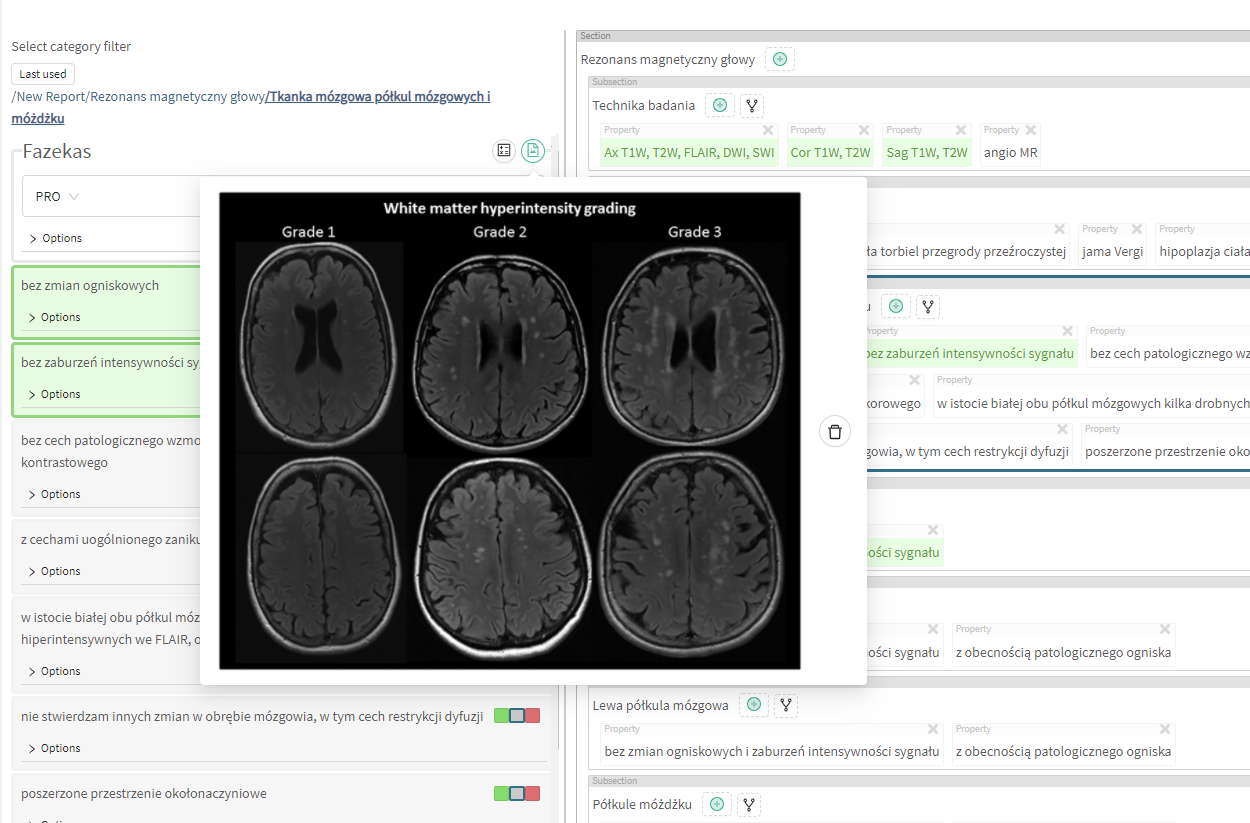Remove the property ending in 'korowego'
This screenshot has height=823, width=1250.
click(x=914, y=380)
